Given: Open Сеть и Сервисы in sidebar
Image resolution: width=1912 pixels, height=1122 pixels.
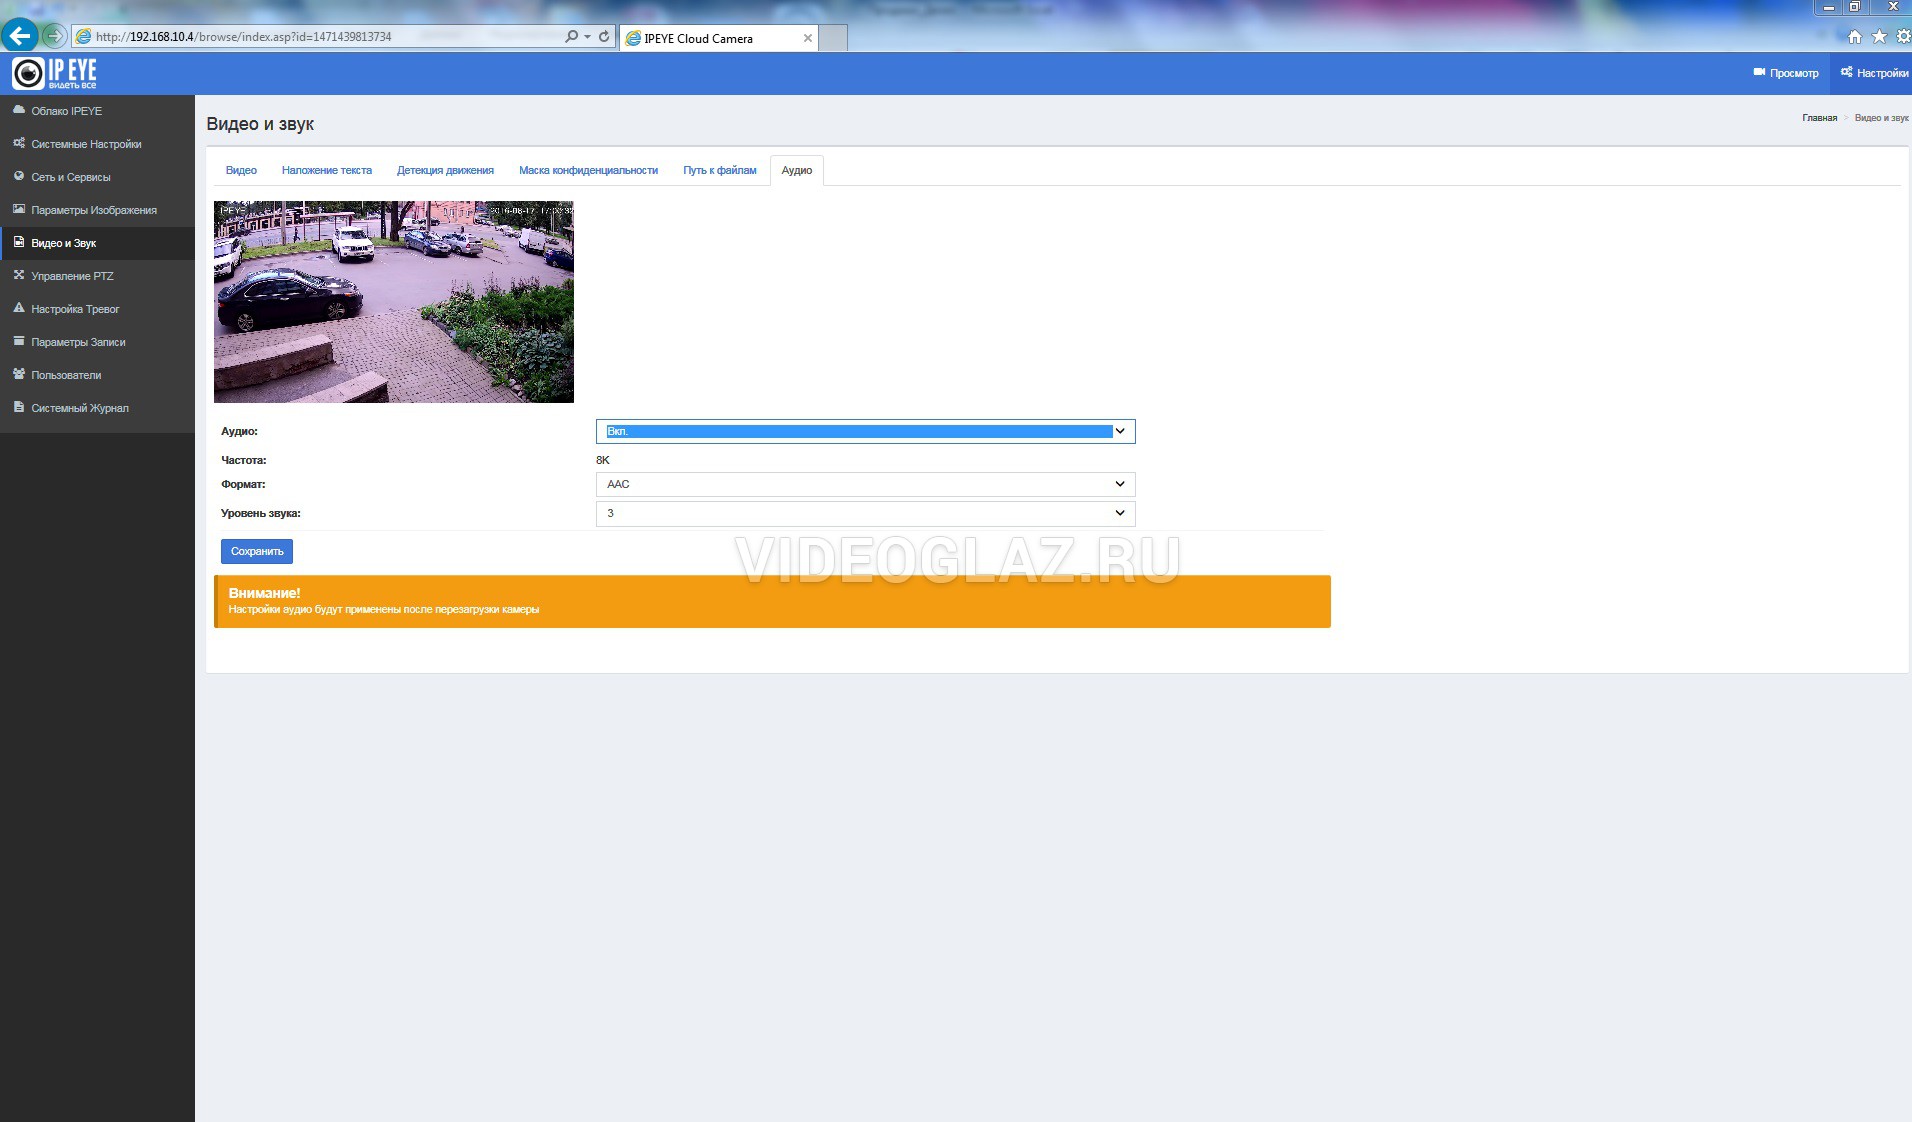Looking at the screenshot, I should 97,177.
